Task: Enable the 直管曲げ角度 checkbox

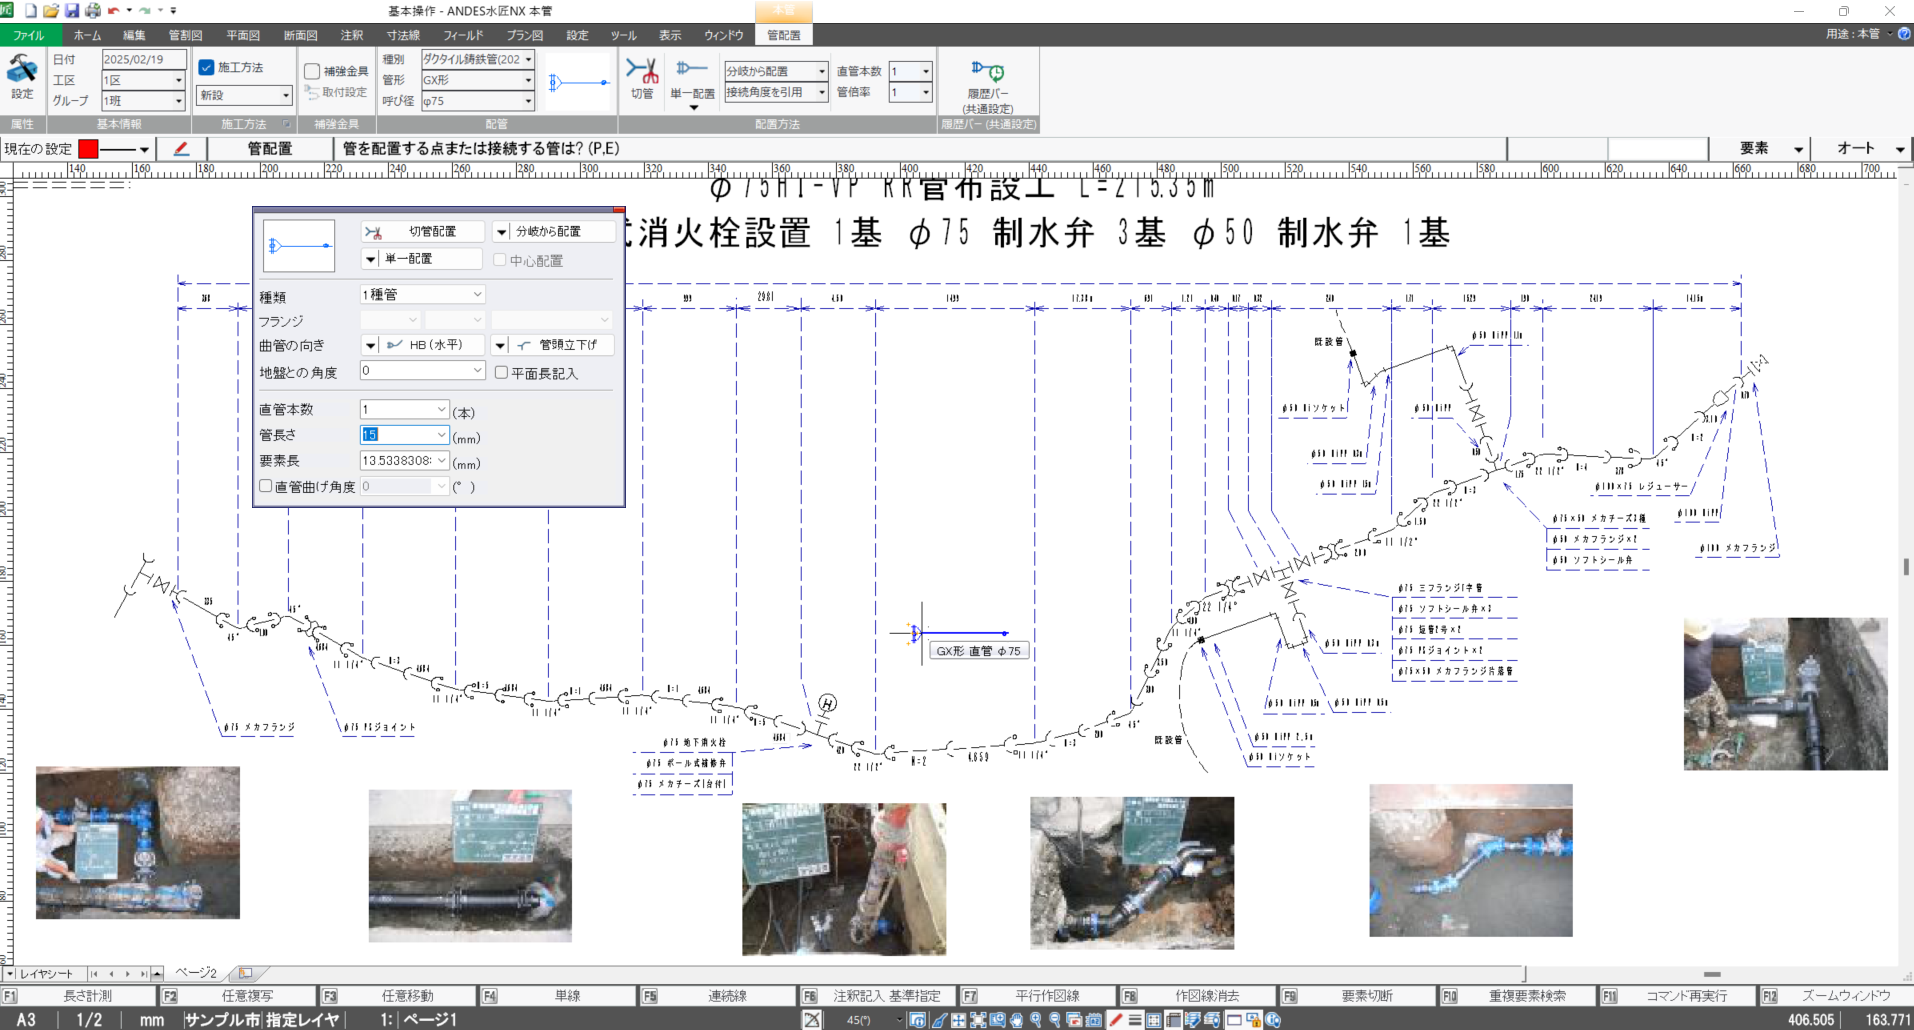Action: click(x=265, y=486)
